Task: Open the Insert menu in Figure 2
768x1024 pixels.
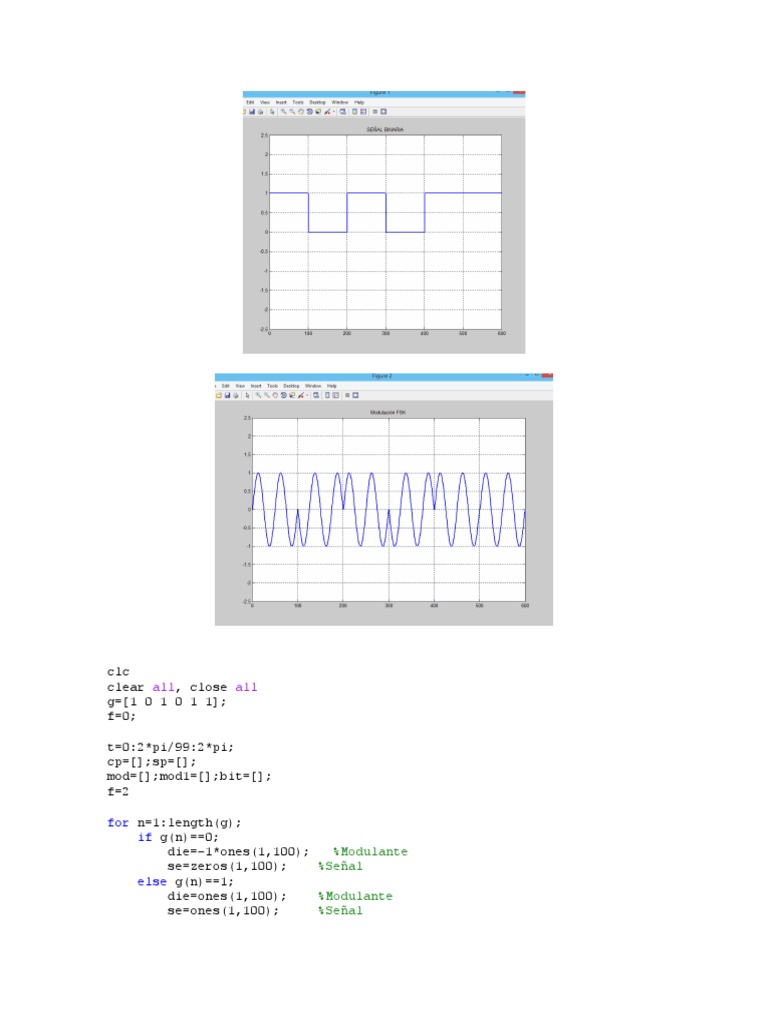Action: [x=256, y=386]
